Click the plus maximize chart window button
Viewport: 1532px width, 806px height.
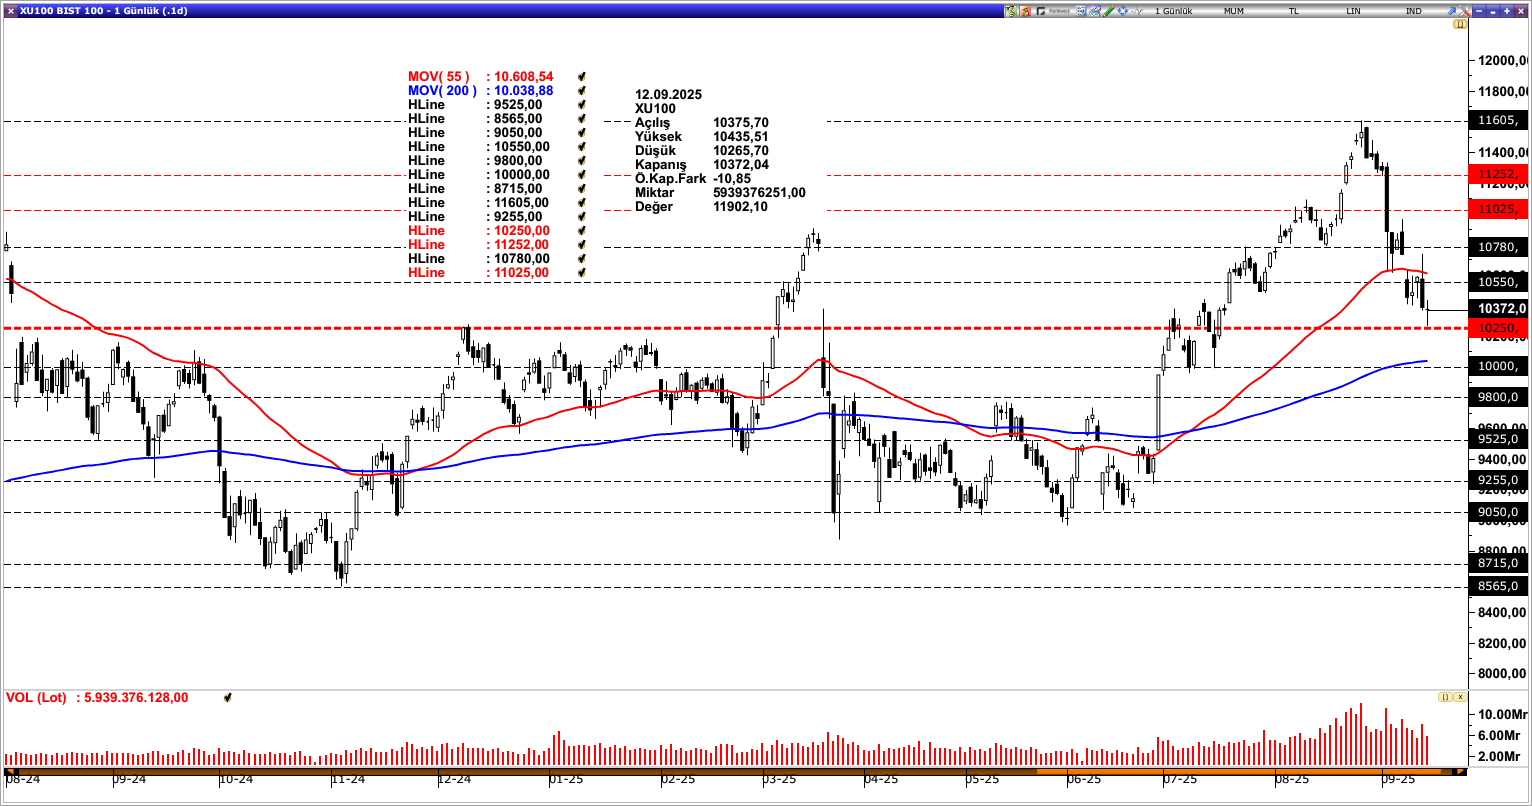(x=1507, y=11)
